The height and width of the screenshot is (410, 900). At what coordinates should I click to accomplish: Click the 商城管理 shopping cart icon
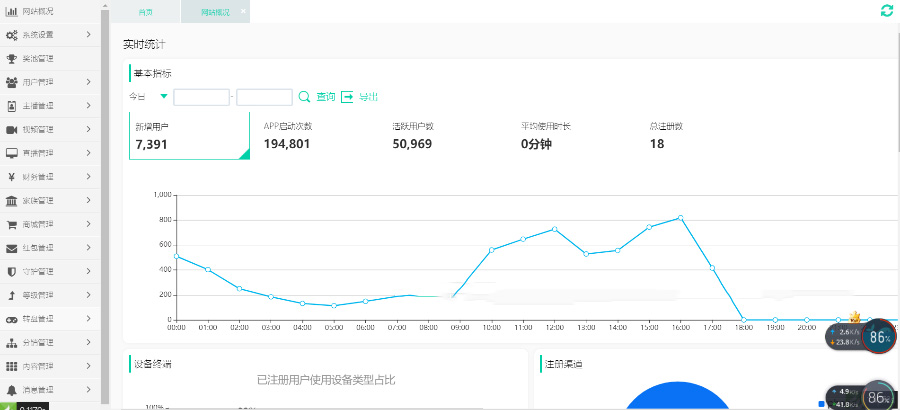click(x=11, y=225)
